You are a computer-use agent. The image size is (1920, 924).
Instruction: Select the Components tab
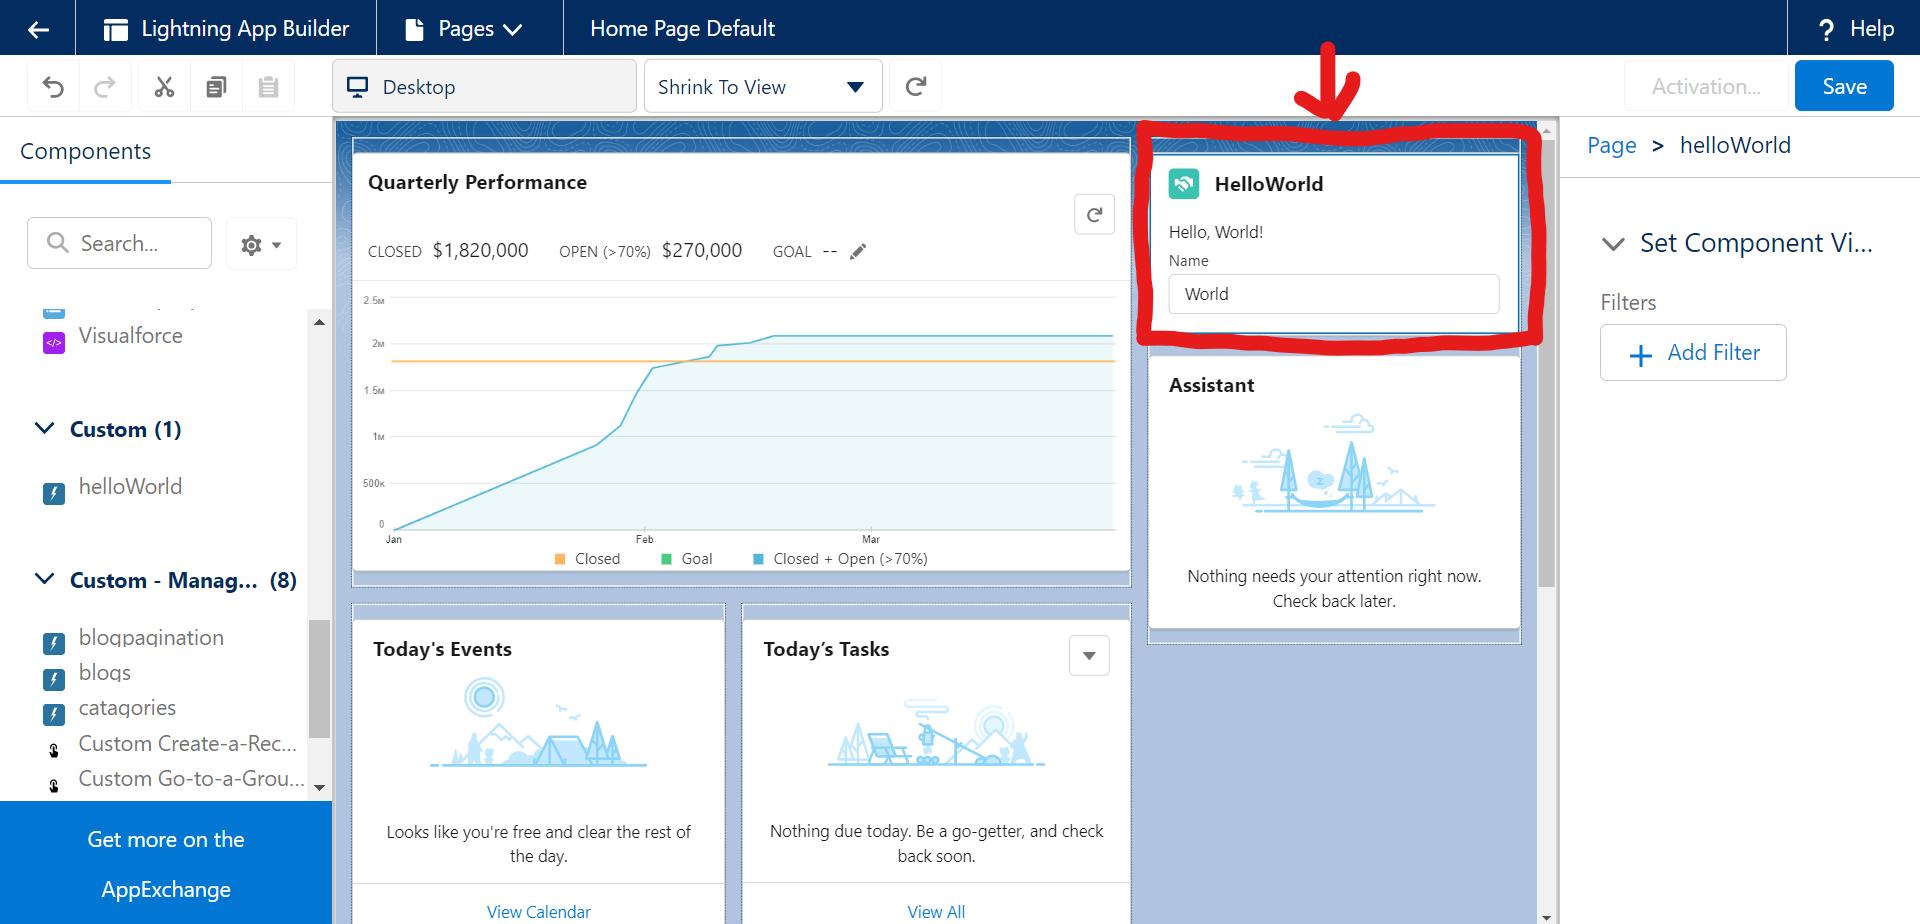86,152
